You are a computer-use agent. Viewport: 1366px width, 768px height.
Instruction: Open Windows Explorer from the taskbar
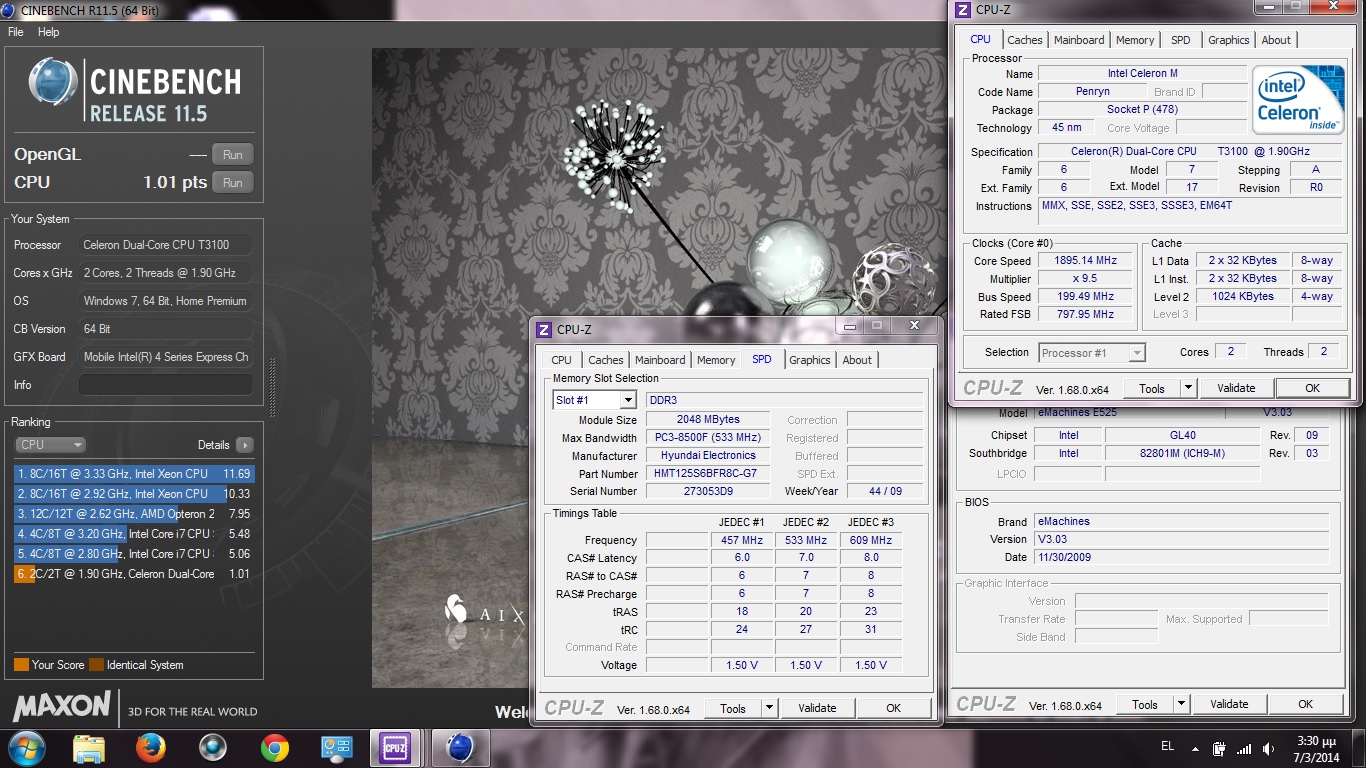tap(89, 748)
